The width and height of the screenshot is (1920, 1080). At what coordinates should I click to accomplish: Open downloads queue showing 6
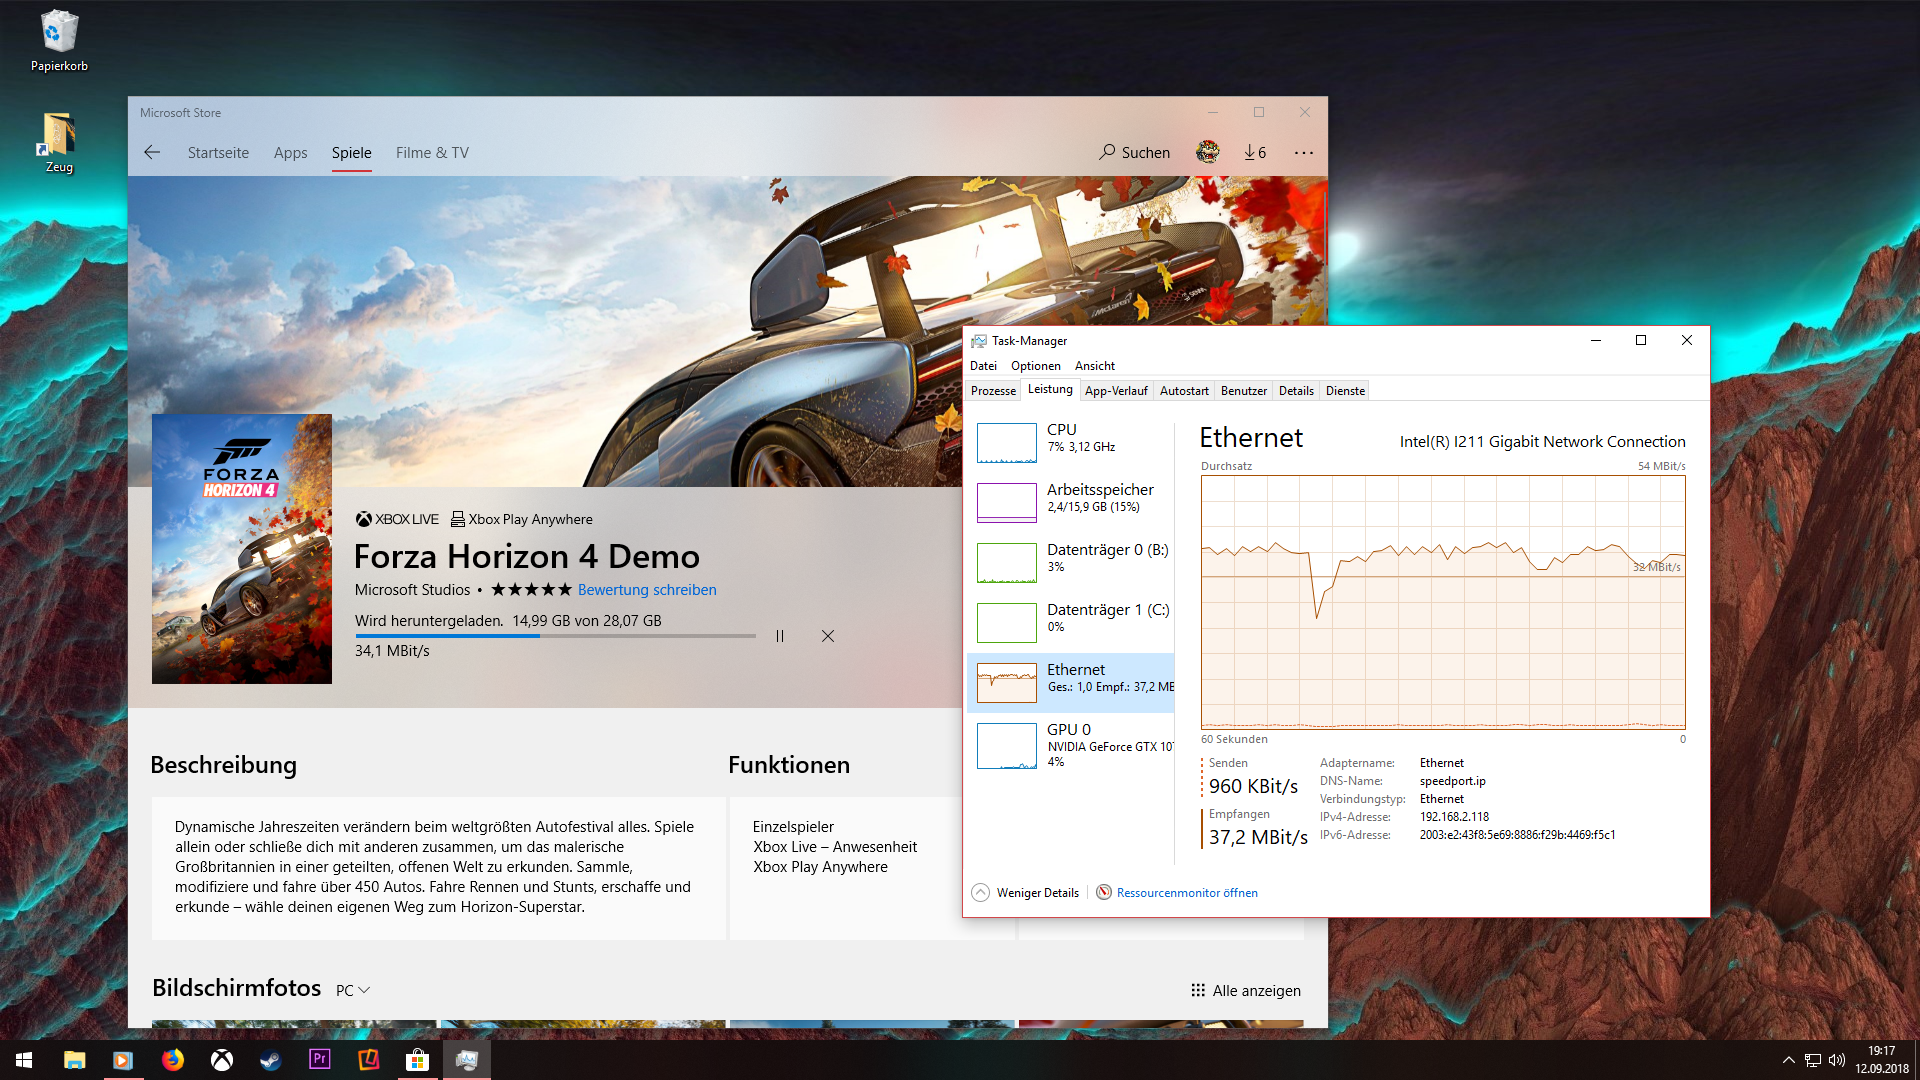pos(1255,152)
